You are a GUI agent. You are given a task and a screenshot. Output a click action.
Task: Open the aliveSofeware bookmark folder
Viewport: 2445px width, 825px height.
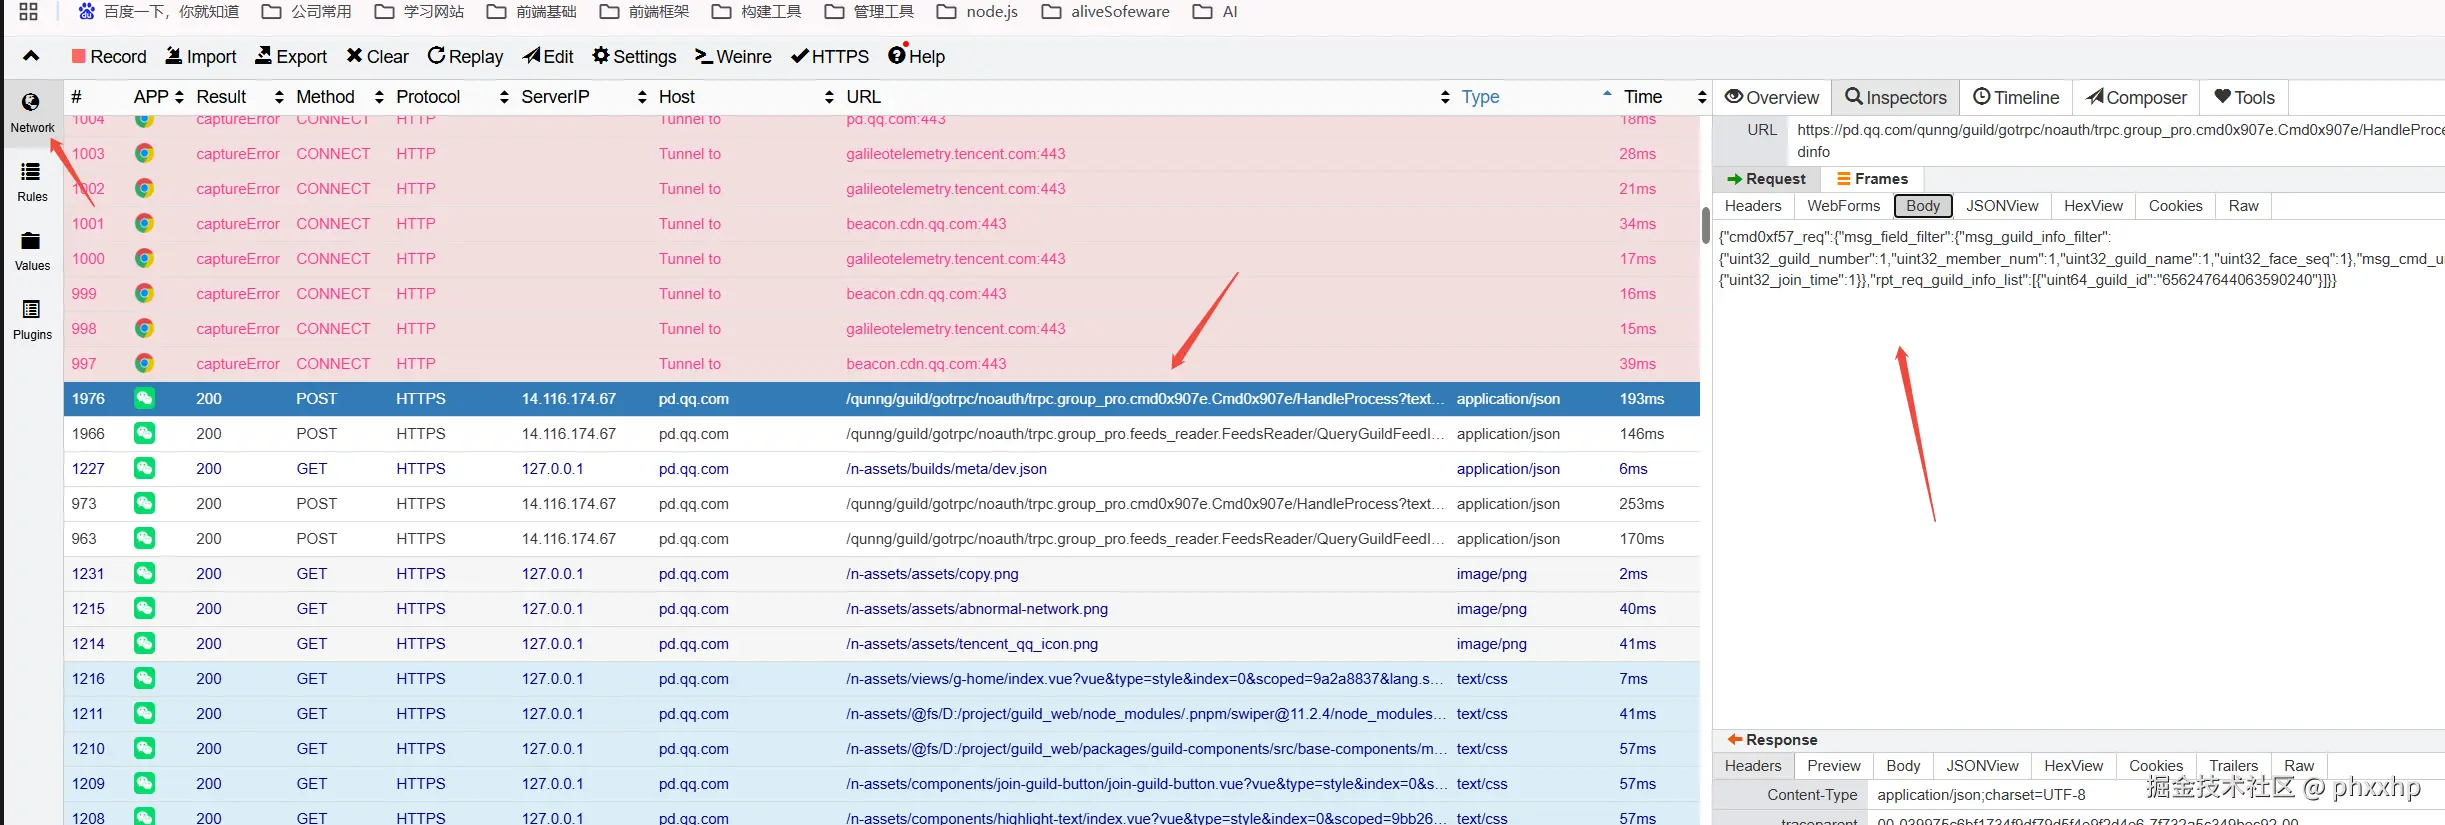point(1105,12)
